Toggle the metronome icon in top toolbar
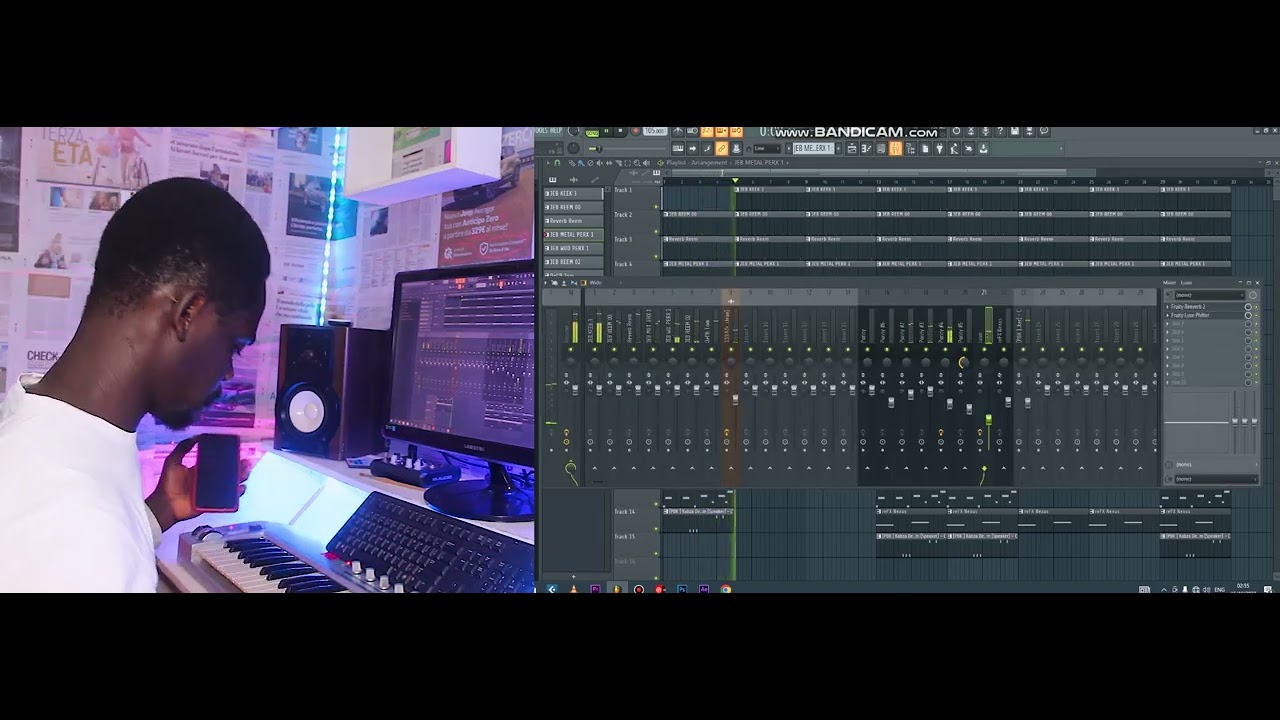 (x=678, y=131)
